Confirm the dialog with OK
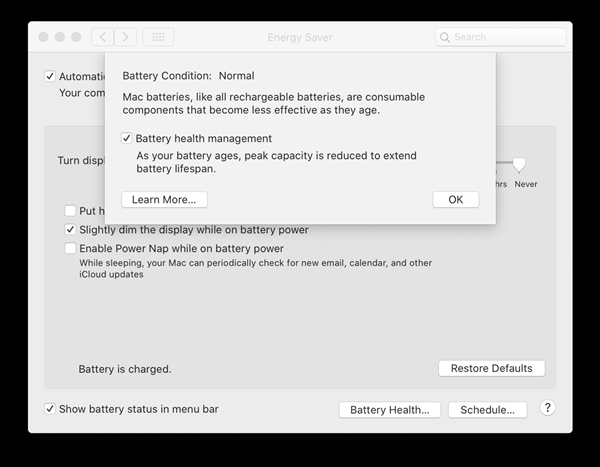 pos(456,200)
